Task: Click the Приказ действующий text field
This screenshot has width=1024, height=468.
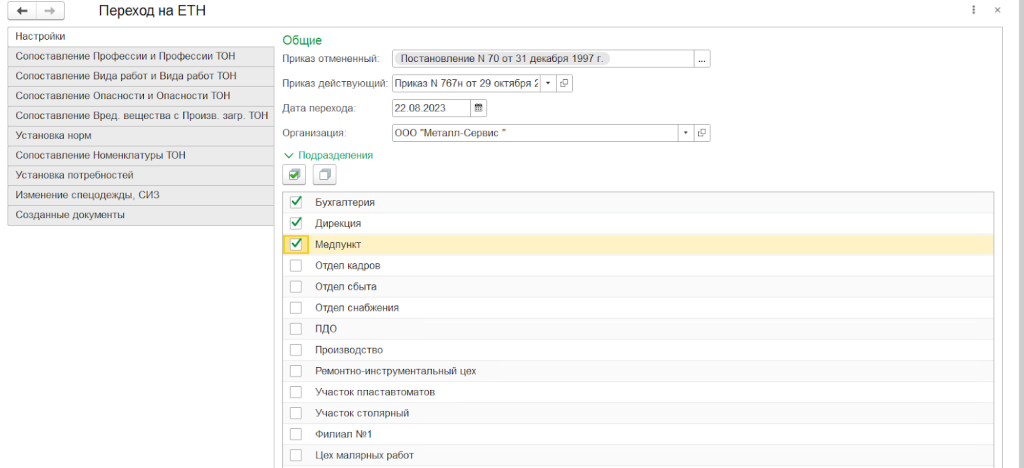Action: point(466,84)
